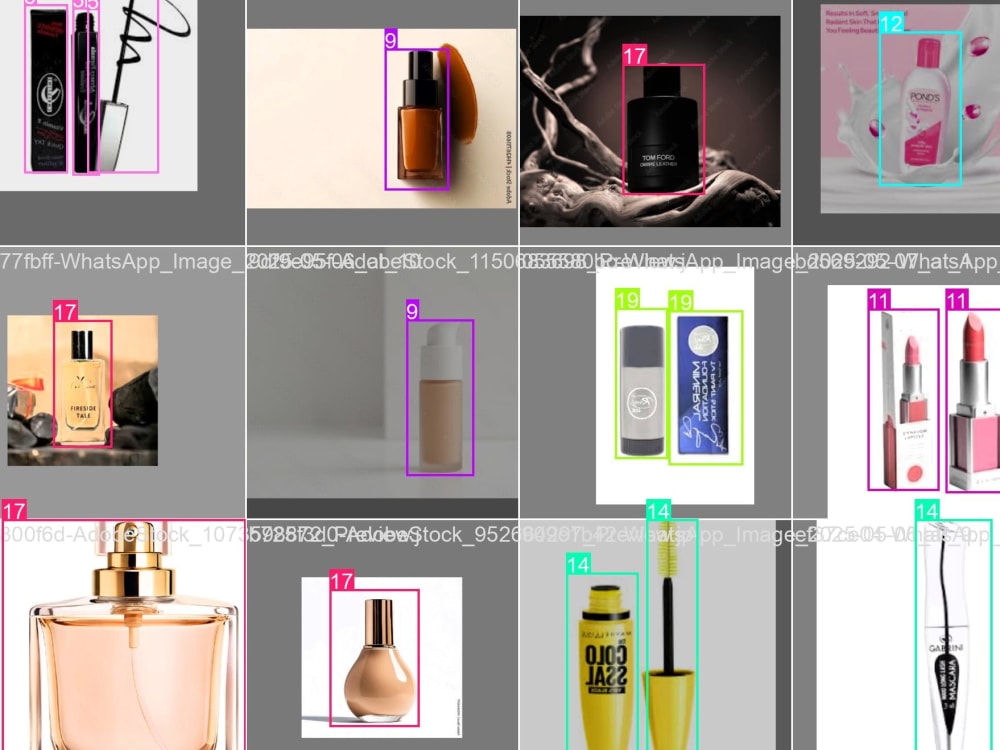This screenshot has height=750, width=1000.
Task: Click label 19 above grey stick tube
Action: click(x=628, y=299)
